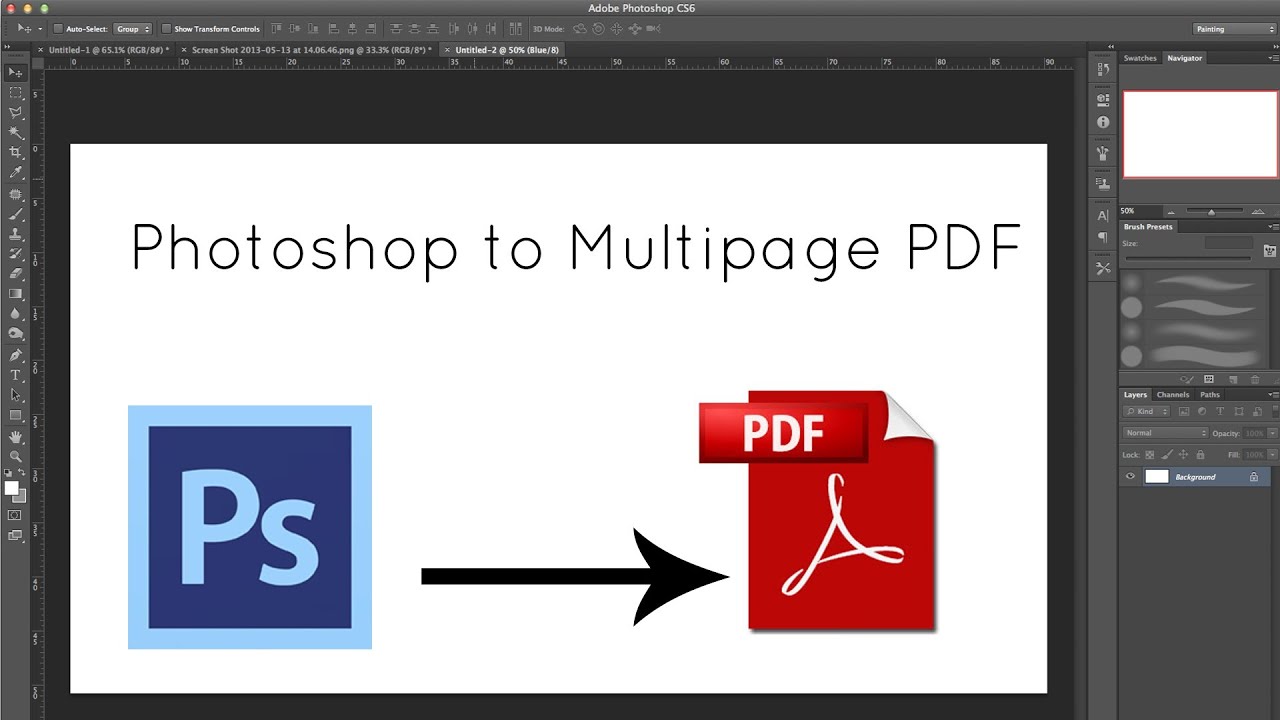
Task: Select the Hand tool
Action: click(x=15, y=437)
